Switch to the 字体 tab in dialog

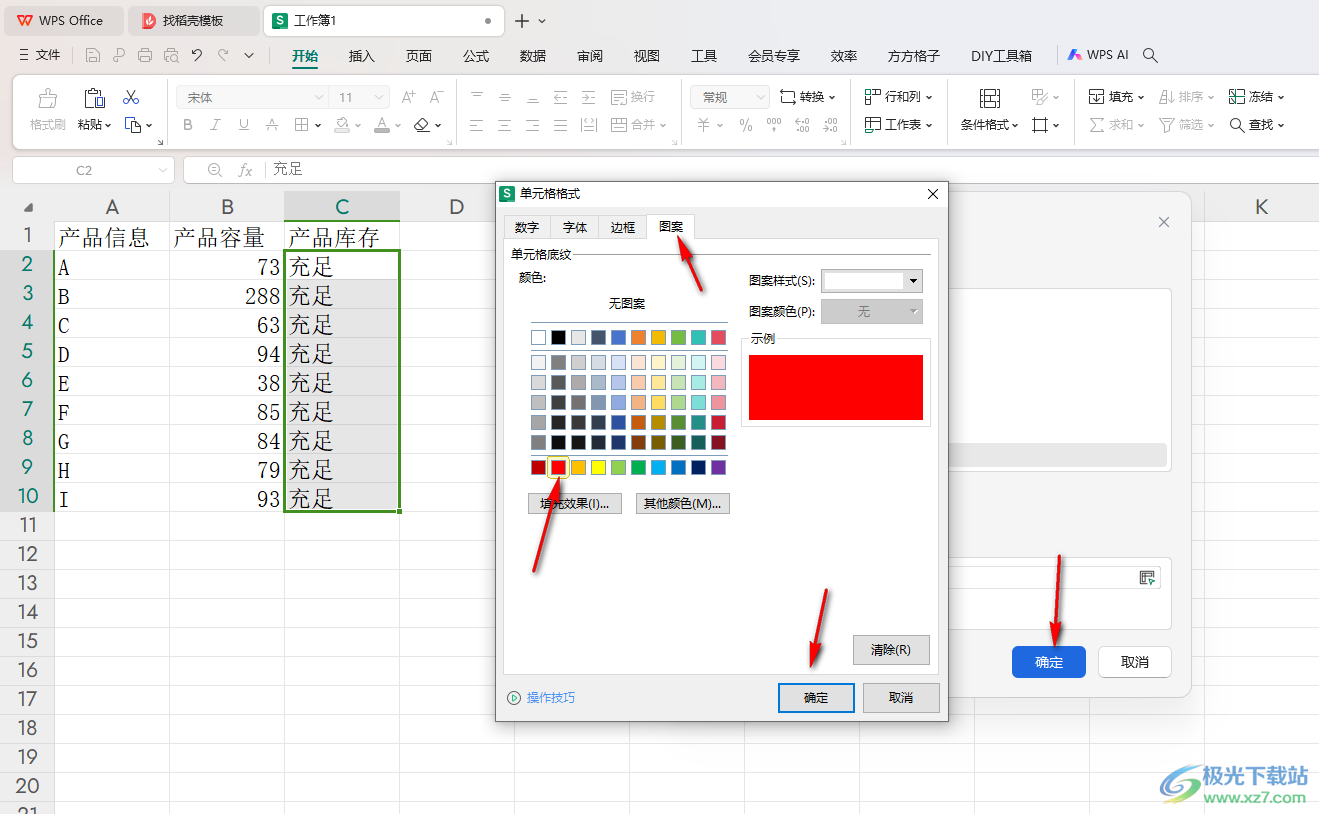click(x=575, y=227)
